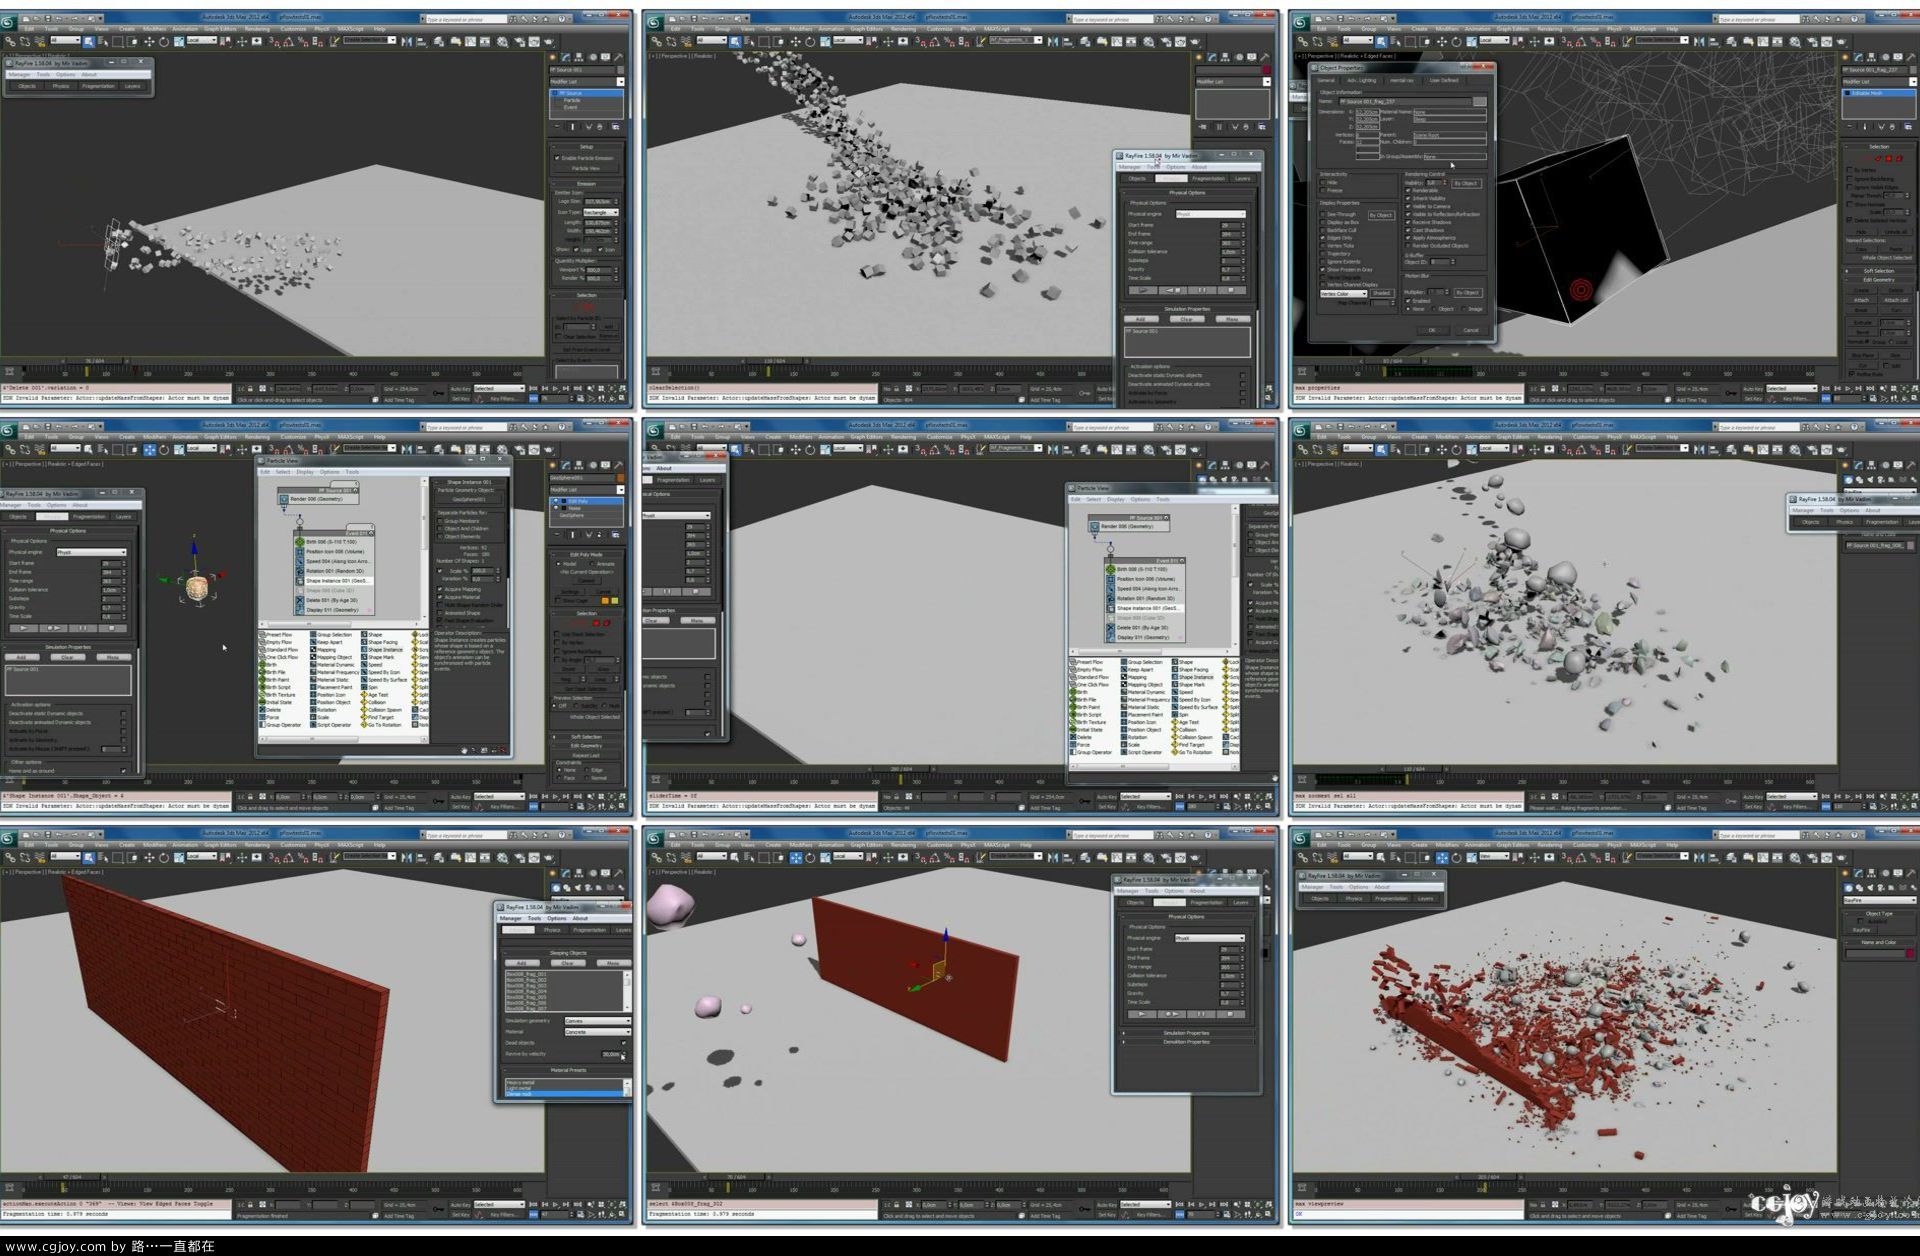Open Create tab in rock-gizmo screenshot command panel
This screenshot has width=1920, height=1256.
[x=553, y=465]
